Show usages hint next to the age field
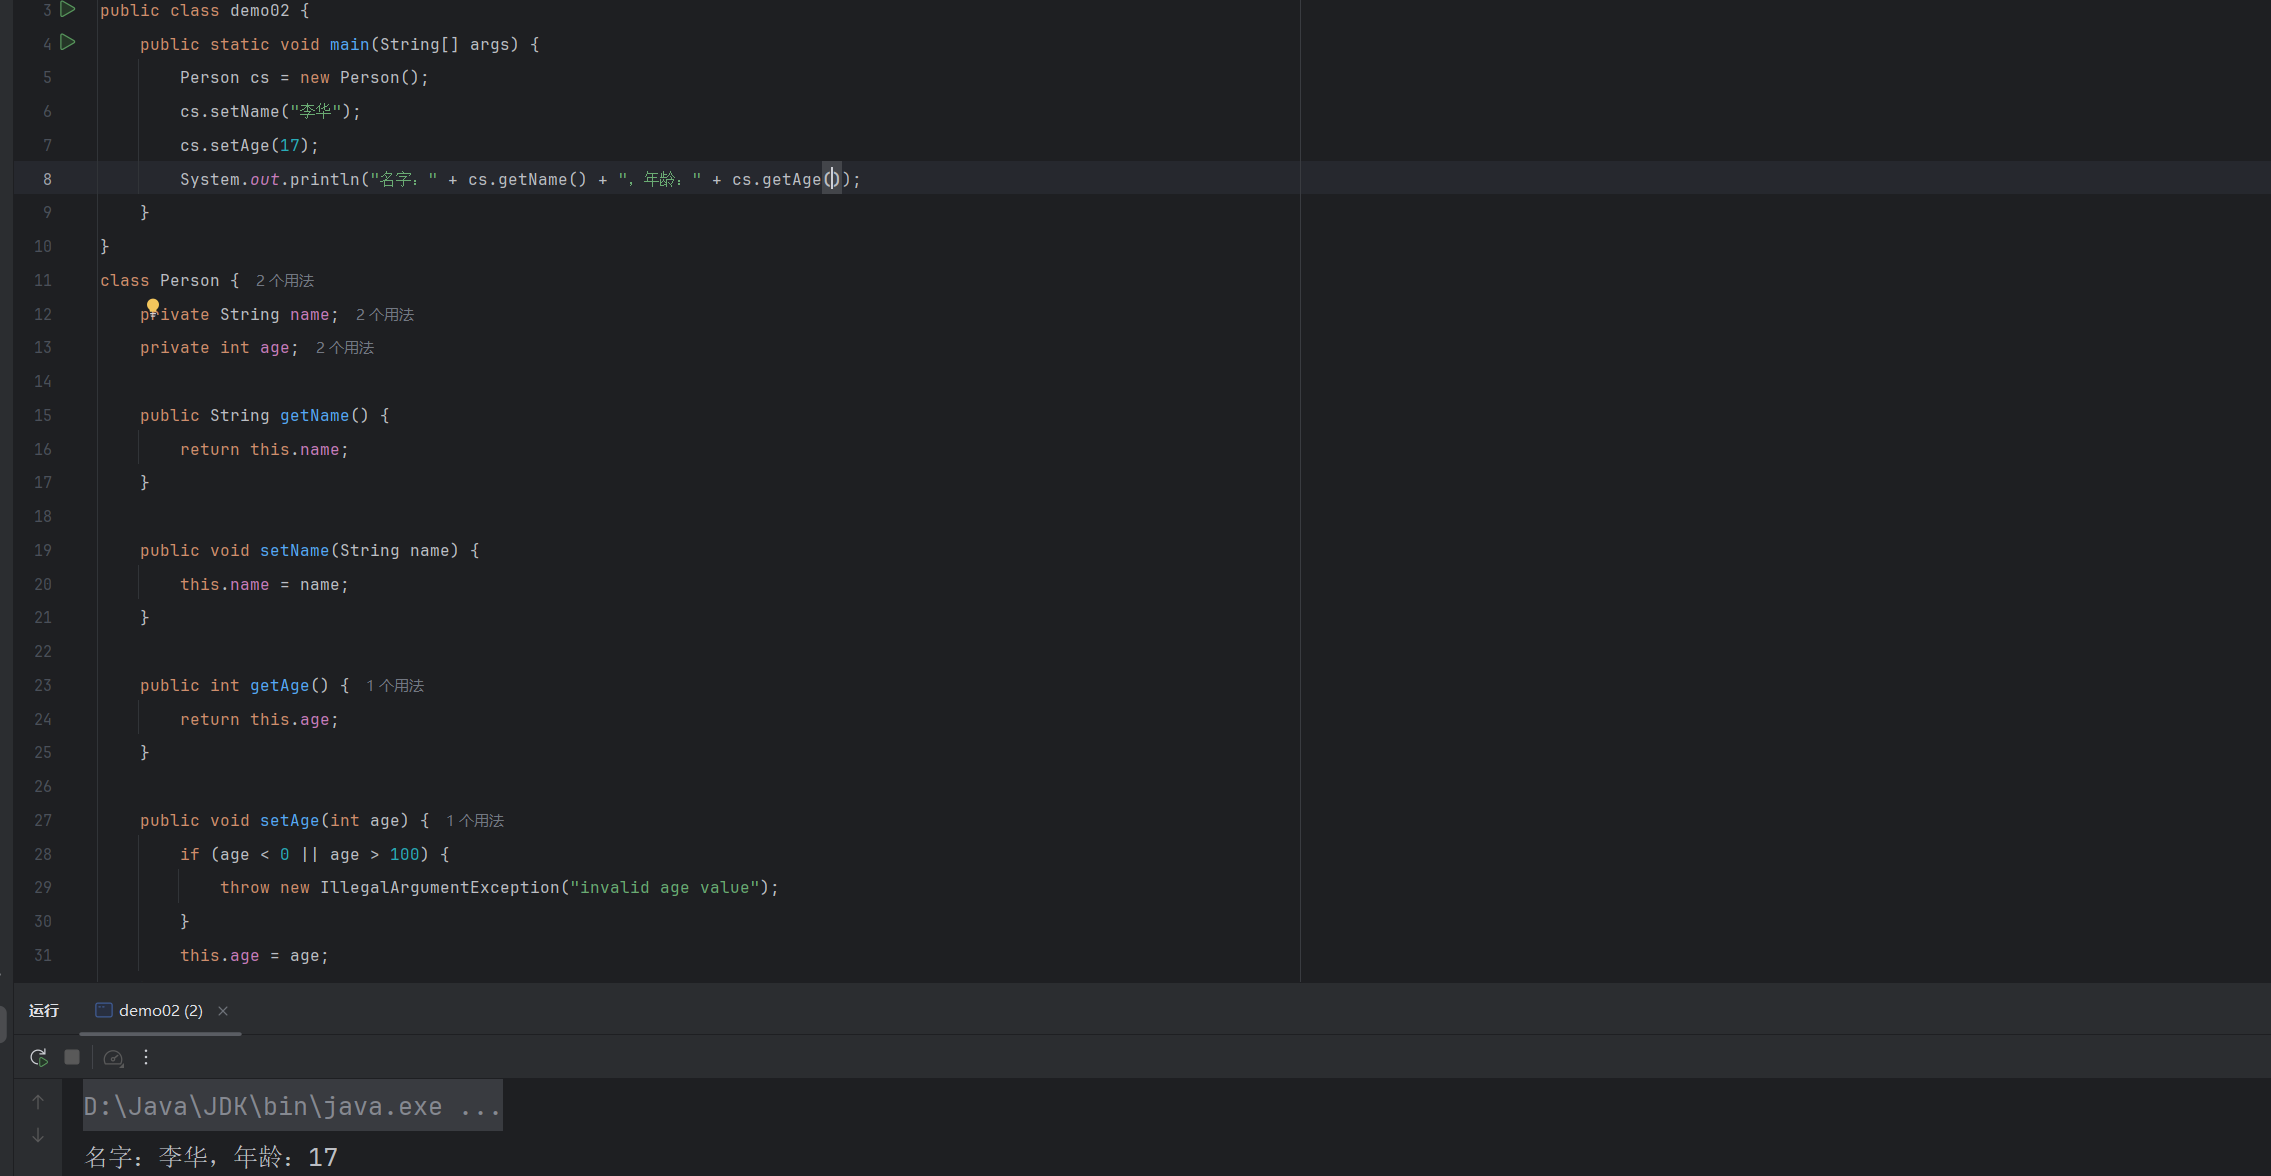This screenshot has width=2271, height=1176. [345, 348]
